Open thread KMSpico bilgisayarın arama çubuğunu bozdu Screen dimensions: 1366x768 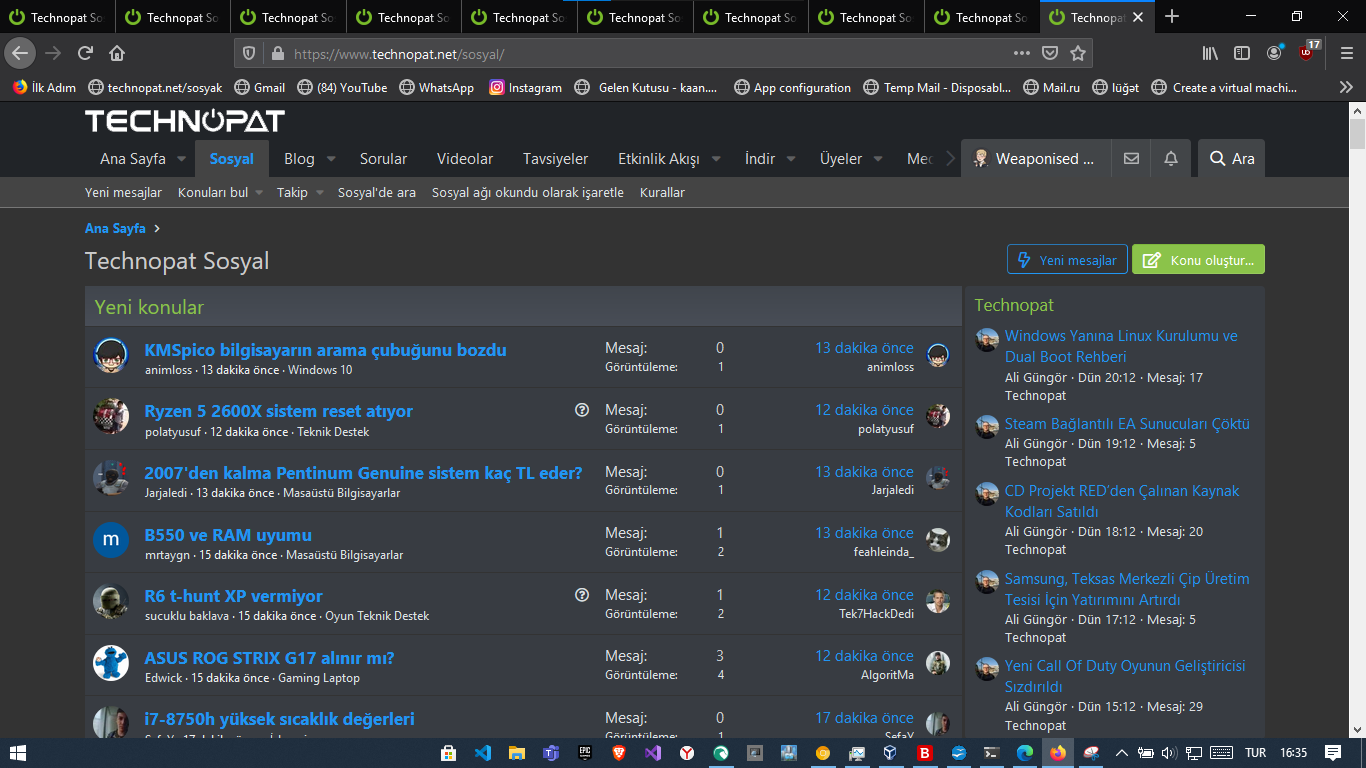[325, 350]
